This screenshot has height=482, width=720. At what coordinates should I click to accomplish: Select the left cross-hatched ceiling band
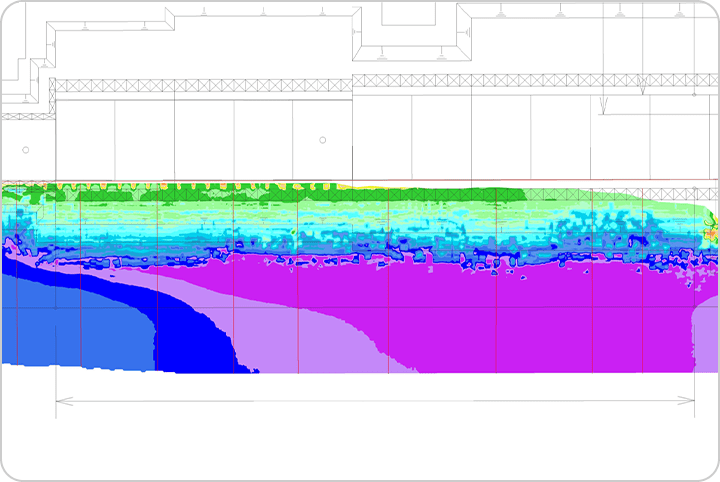(x=200, y=87)
